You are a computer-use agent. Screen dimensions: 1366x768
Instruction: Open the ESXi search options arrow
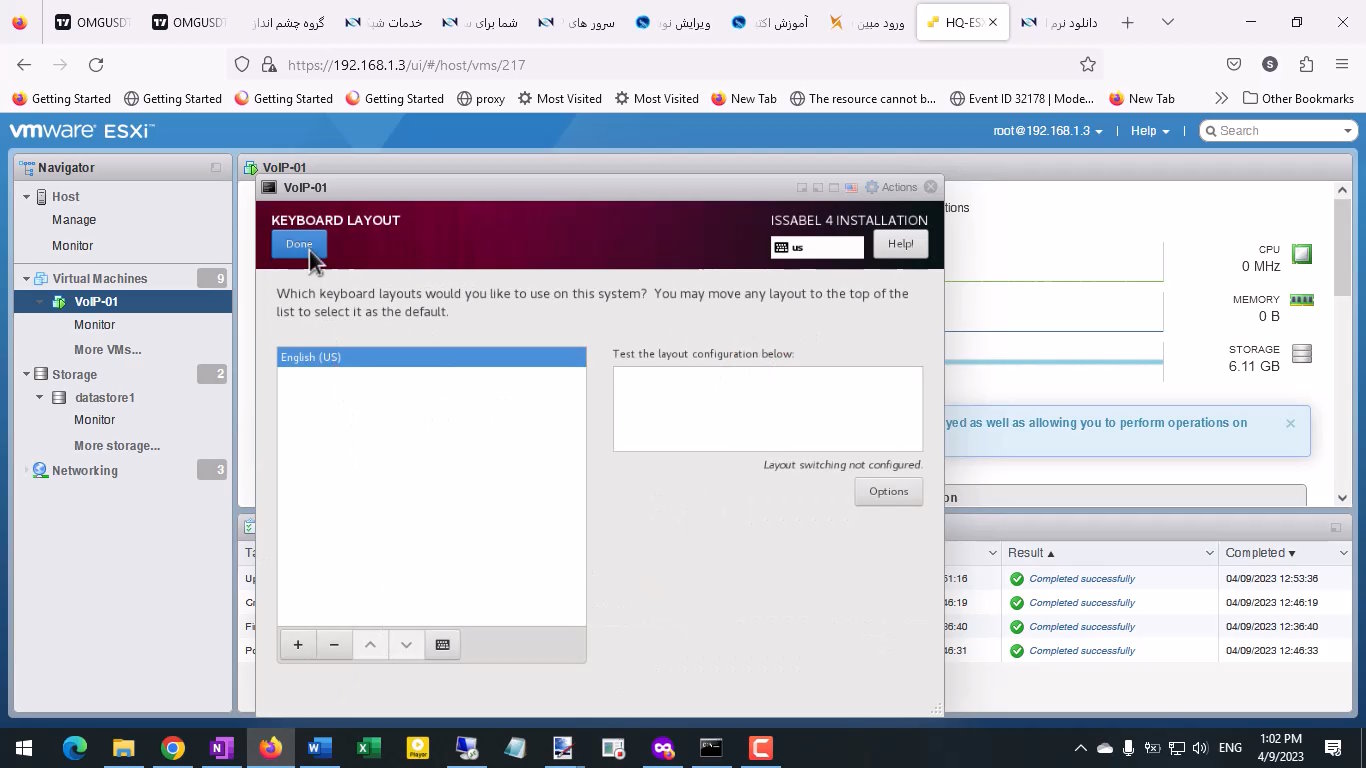pos(1348,131)
